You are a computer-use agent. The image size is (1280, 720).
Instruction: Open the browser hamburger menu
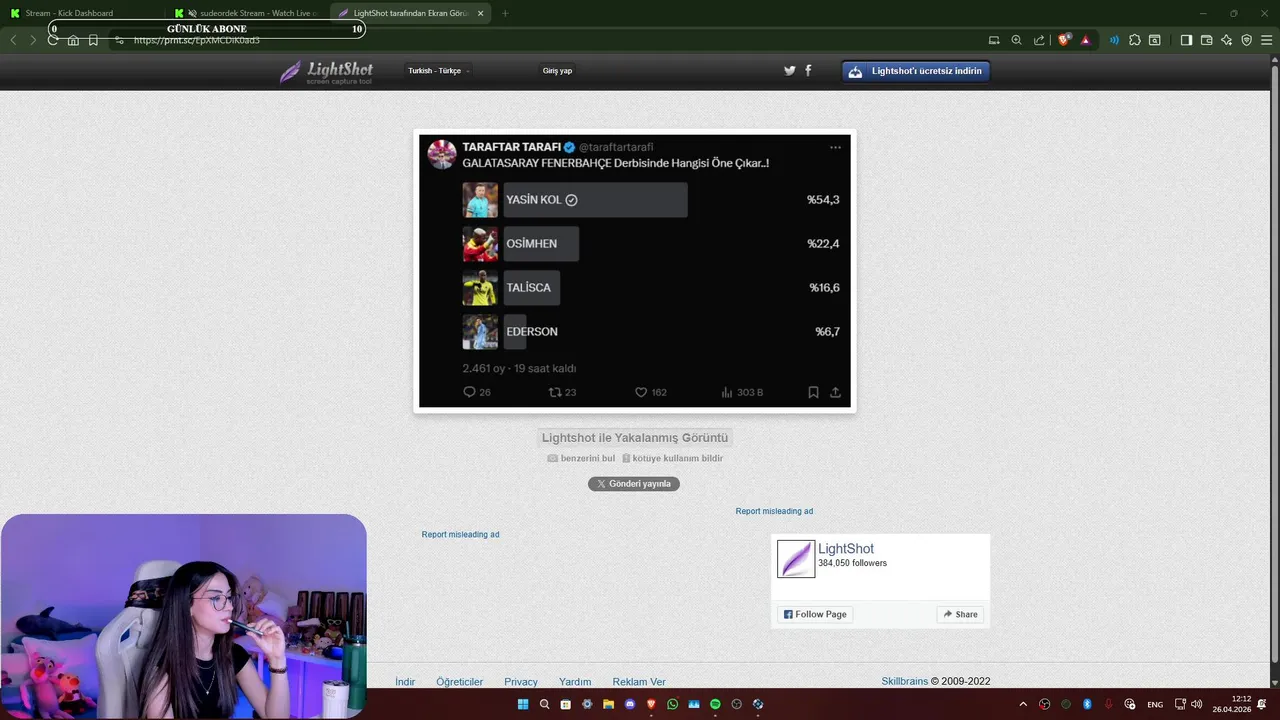pos(1266,40)
